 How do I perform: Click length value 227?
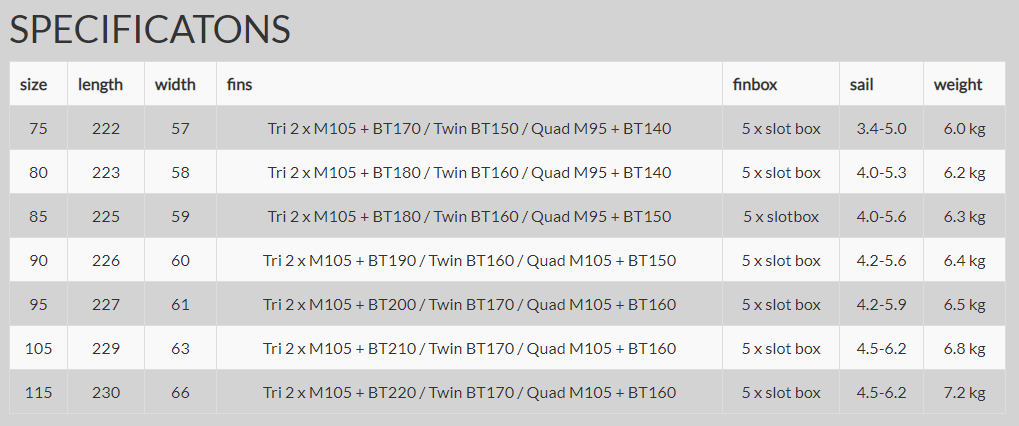click(x=106, y=305)
